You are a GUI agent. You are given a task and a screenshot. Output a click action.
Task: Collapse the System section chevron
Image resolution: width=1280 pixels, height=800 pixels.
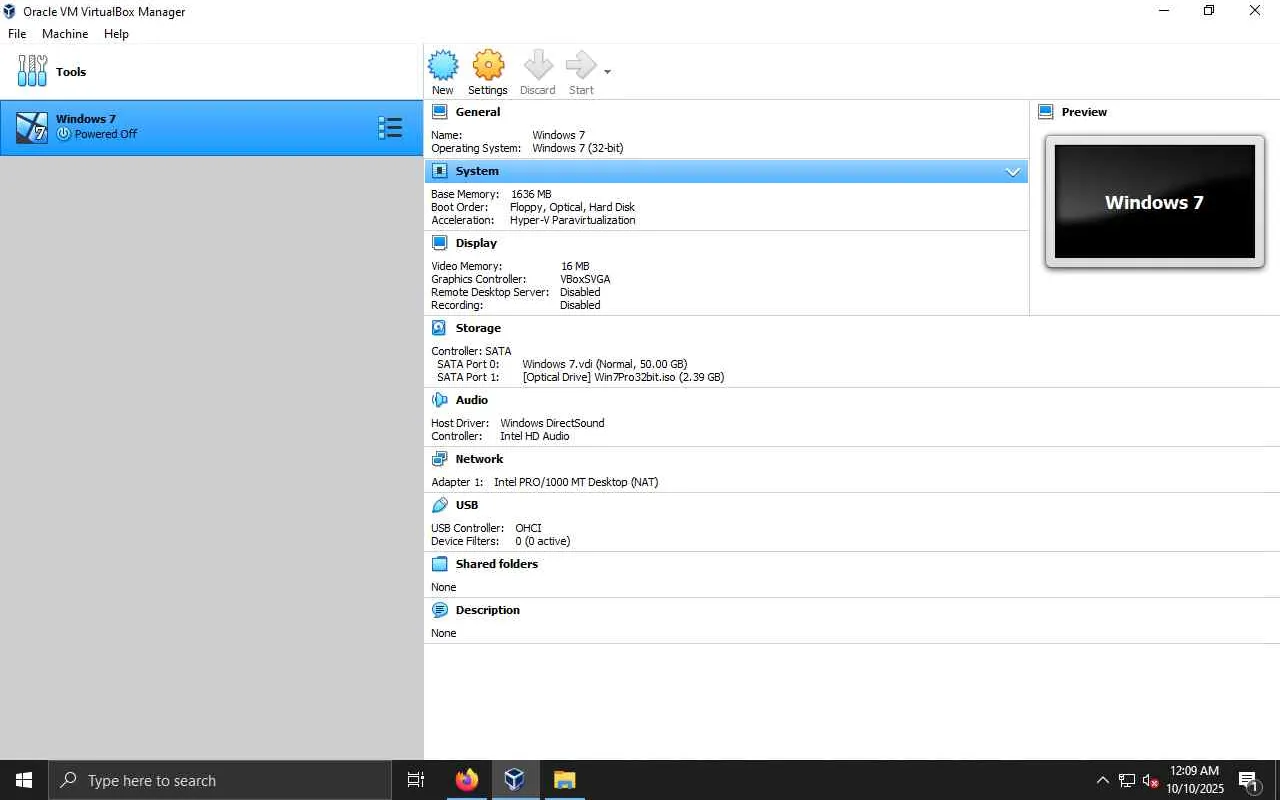pyautogui.click(x=1013, y=172)
